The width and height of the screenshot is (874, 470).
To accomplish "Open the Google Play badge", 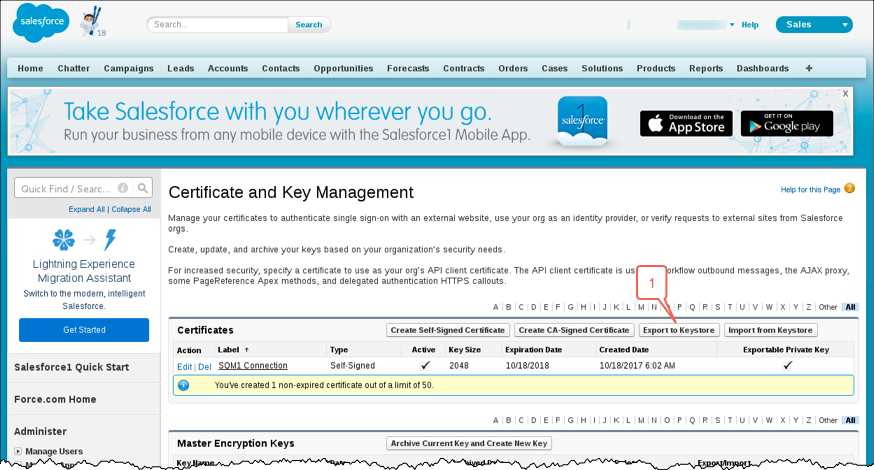I will pos(787,123).
